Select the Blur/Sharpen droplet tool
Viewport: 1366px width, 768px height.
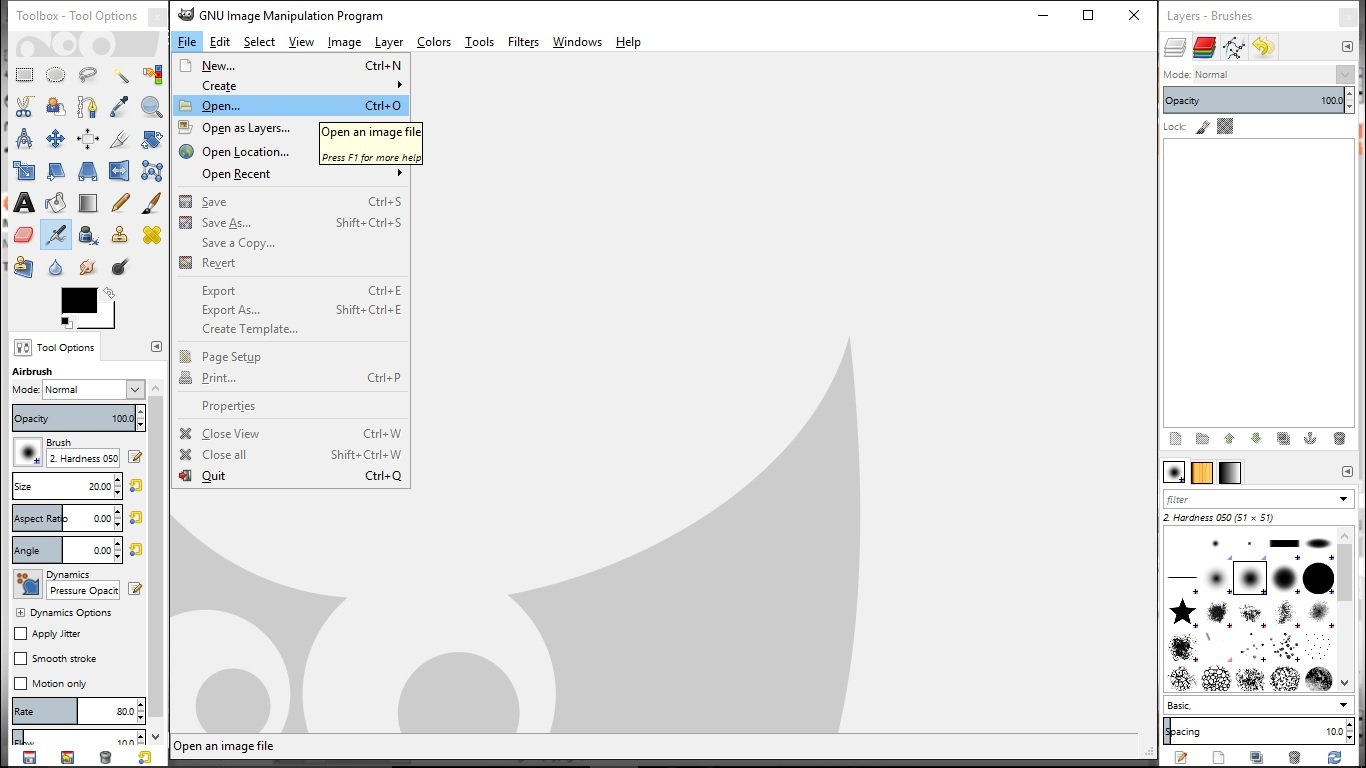click(x=56, y=267)
